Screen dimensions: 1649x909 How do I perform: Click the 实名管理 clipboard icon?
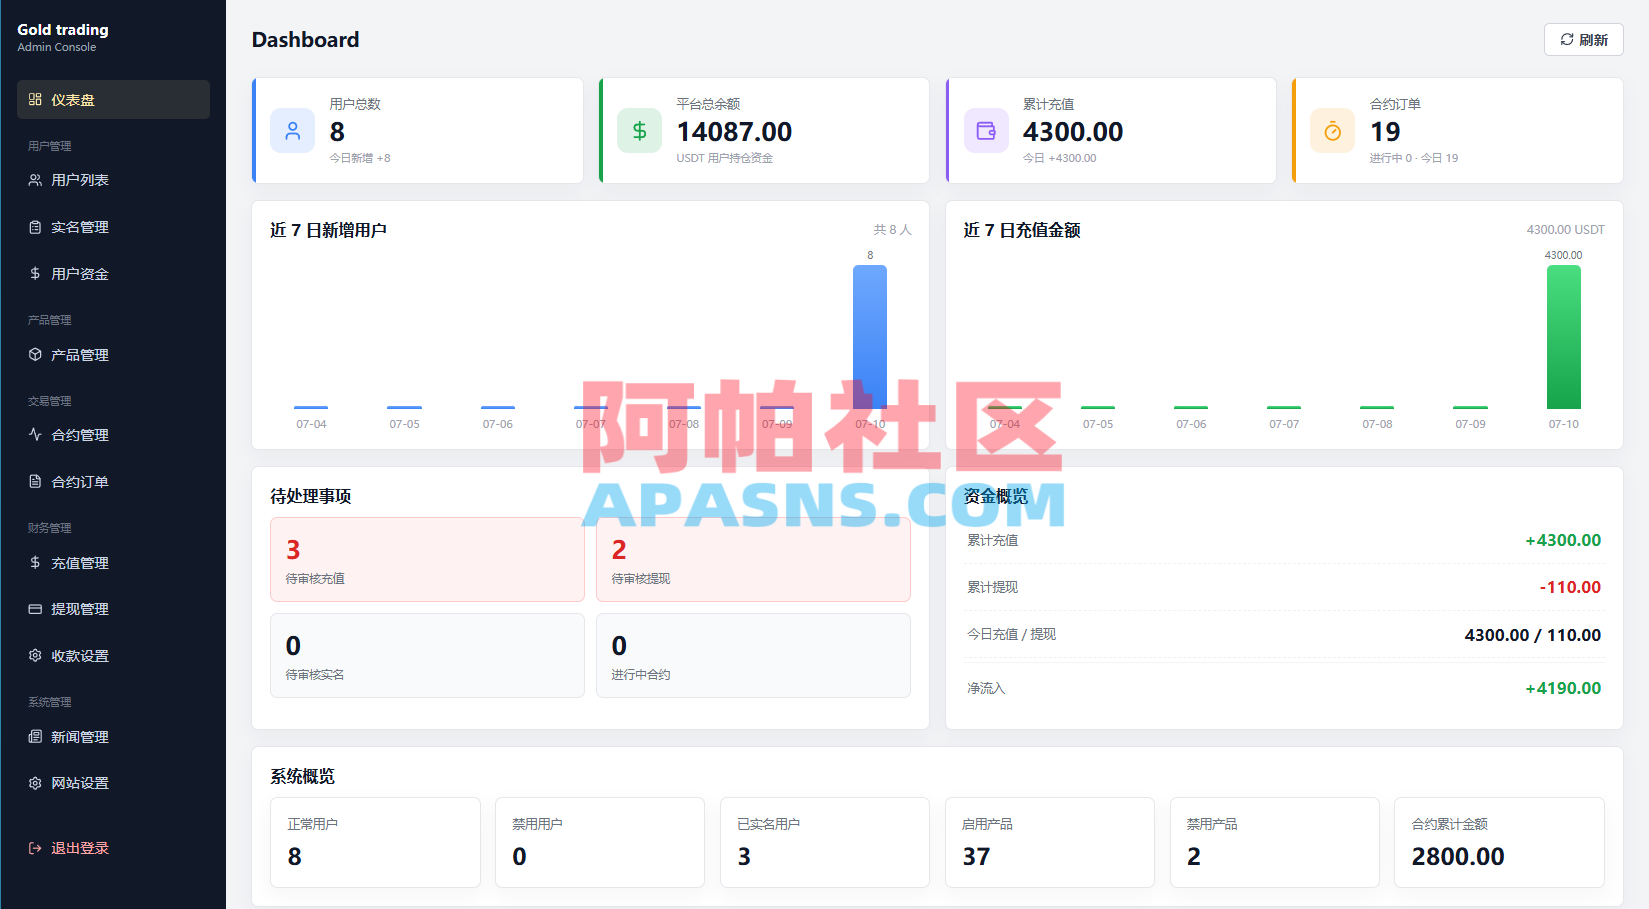pyautogui.click(x=35, y=227)
